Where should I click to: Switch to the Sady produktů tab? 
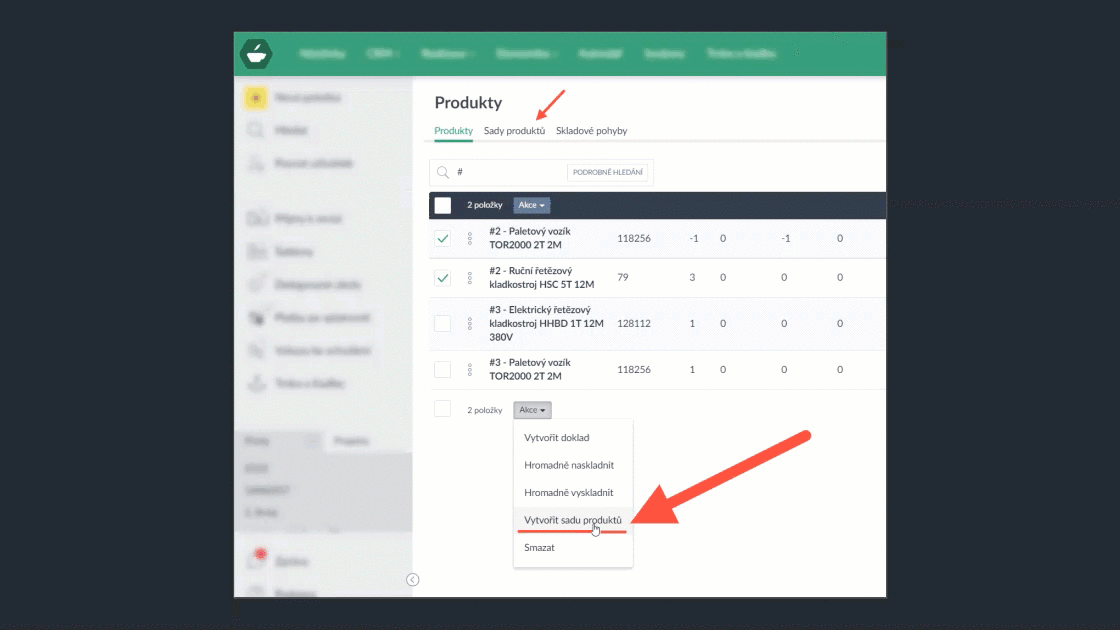click(514, 131)
